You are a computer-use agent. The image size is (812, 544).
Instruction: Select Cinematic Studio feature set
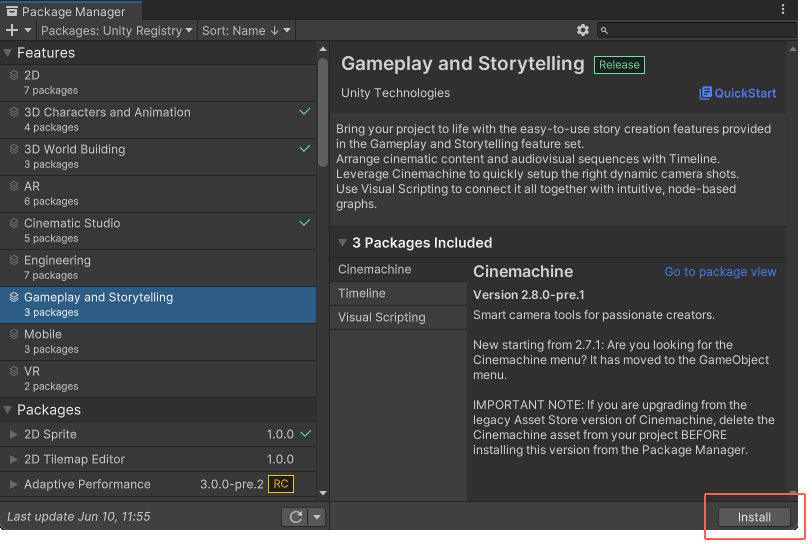tap(72, 223)
